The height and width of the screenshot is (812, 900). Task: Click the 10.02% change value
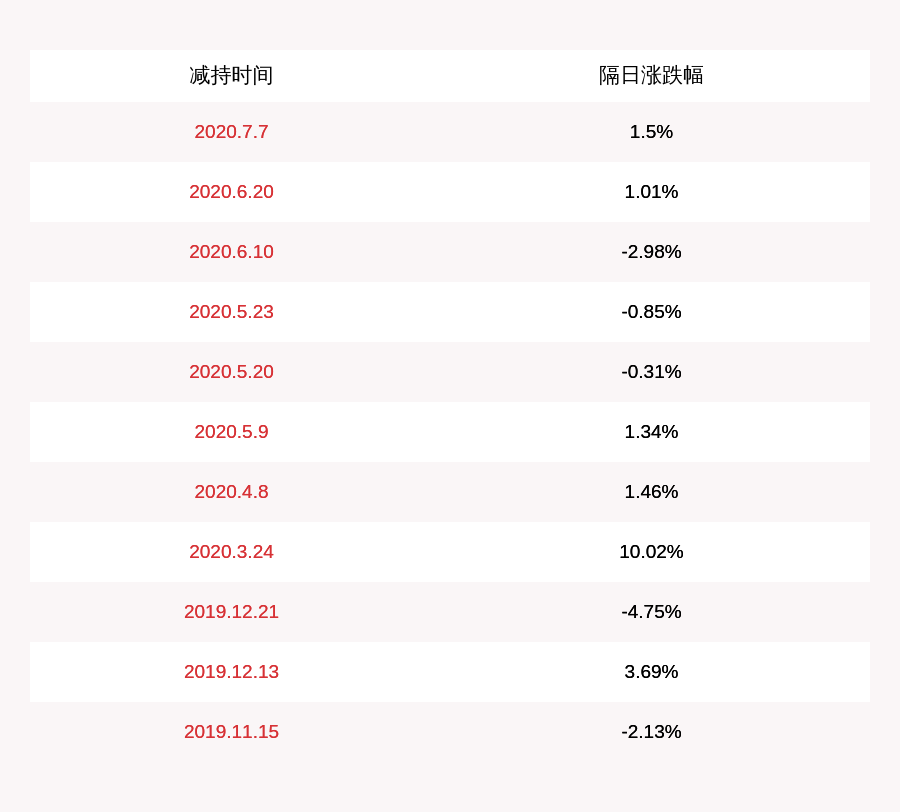coord(651,551)
